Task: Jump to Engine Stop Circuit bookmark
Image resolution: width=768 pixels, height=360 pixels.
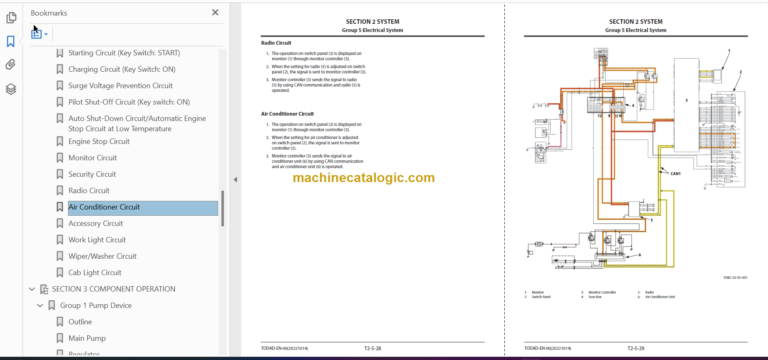Action: (x=99, y=142)
